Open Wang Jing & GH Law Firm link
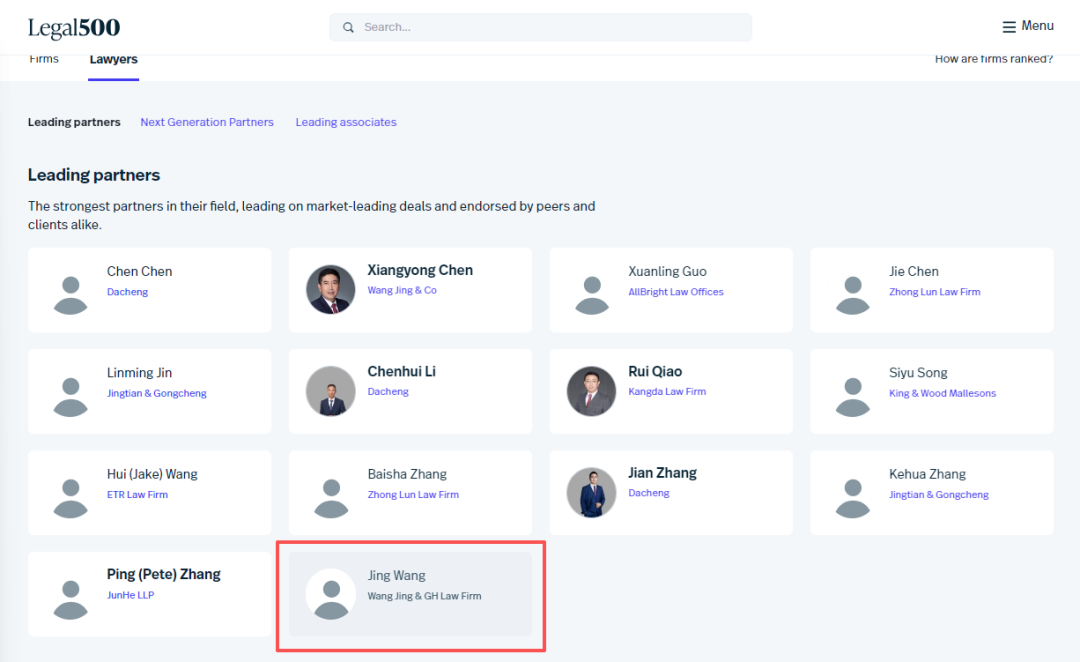Image resolution: width=1080 pixels, height=662 pixels. (x=424, y=596)
